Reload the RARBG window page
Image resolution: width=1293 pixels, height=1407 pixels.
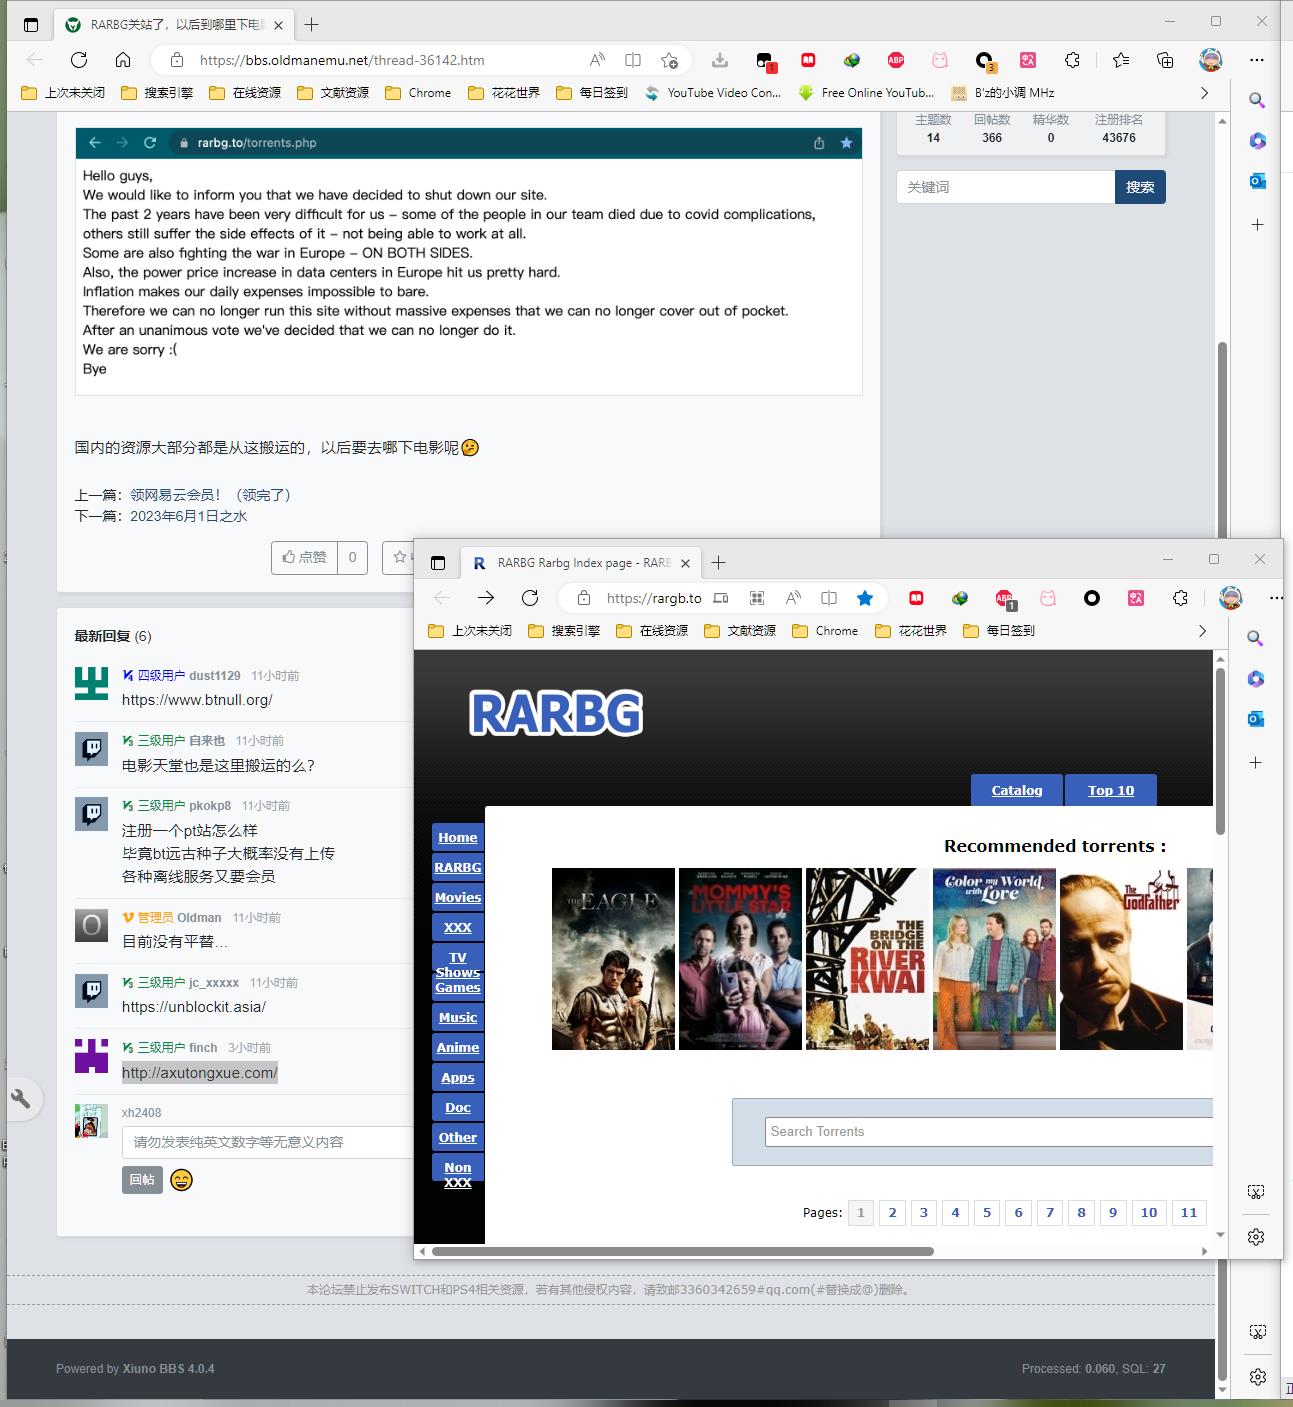(530, 598)
